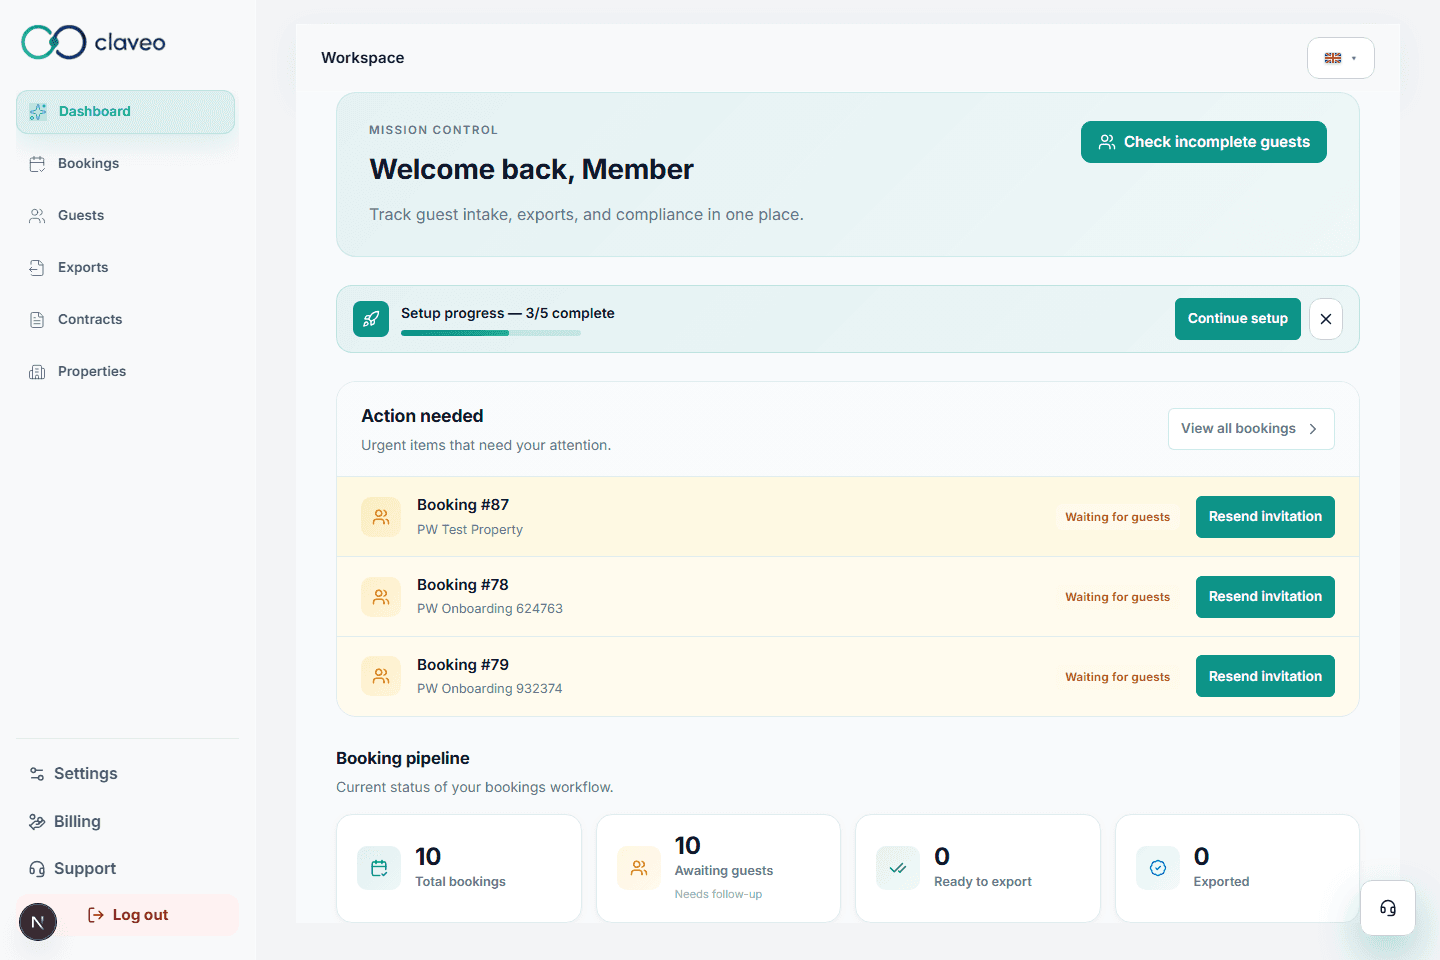Click the Total bookings card

pos(459,868)
